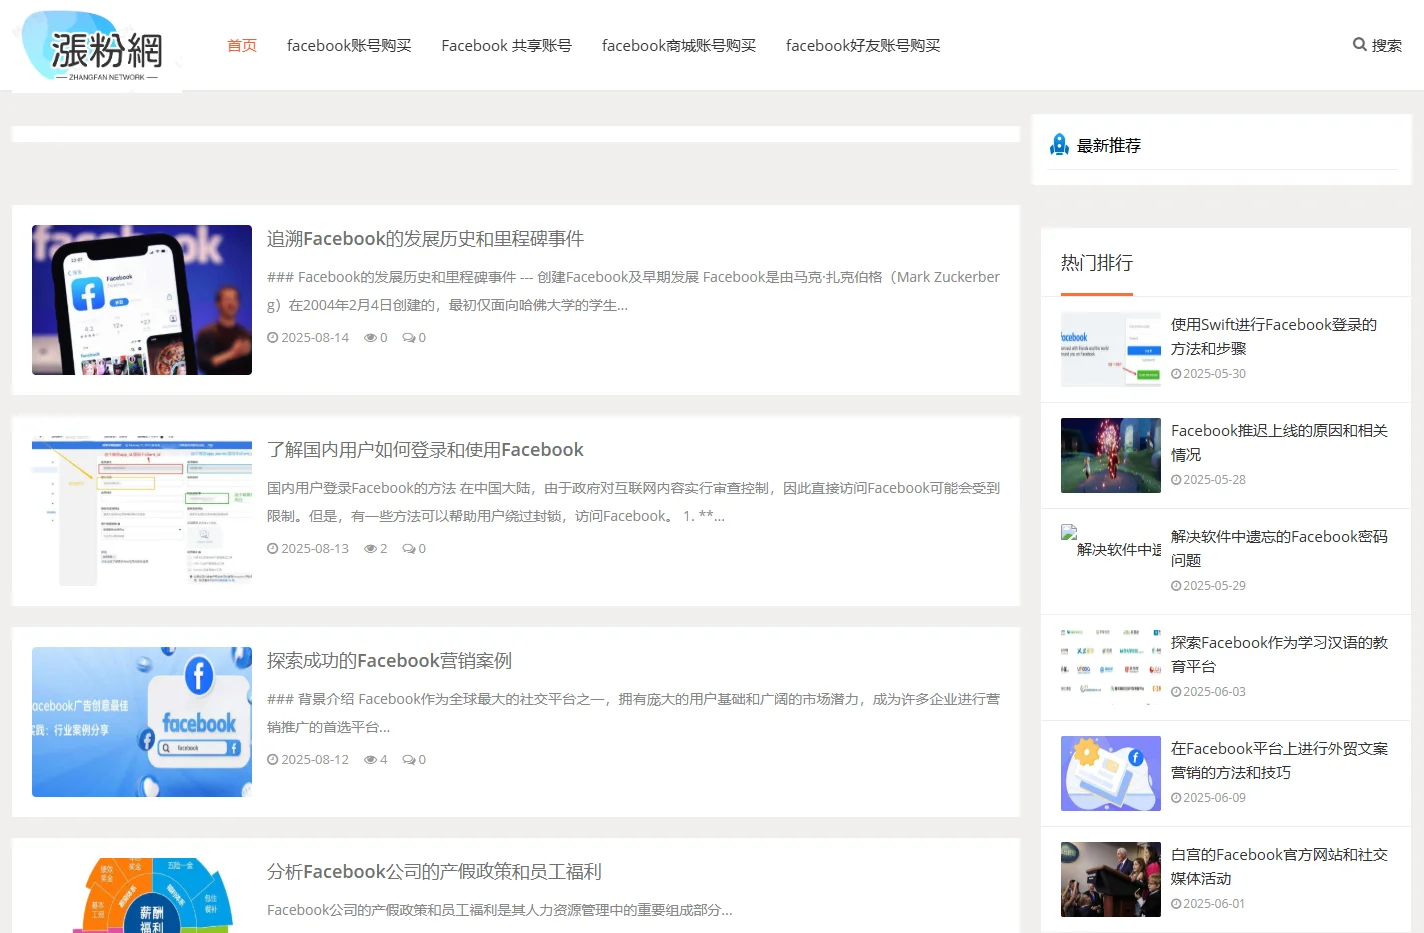This screenshot has width=1424, height=933.
Task: Click eye views icon on 2025-08-14 article
Action: (370, 338)
